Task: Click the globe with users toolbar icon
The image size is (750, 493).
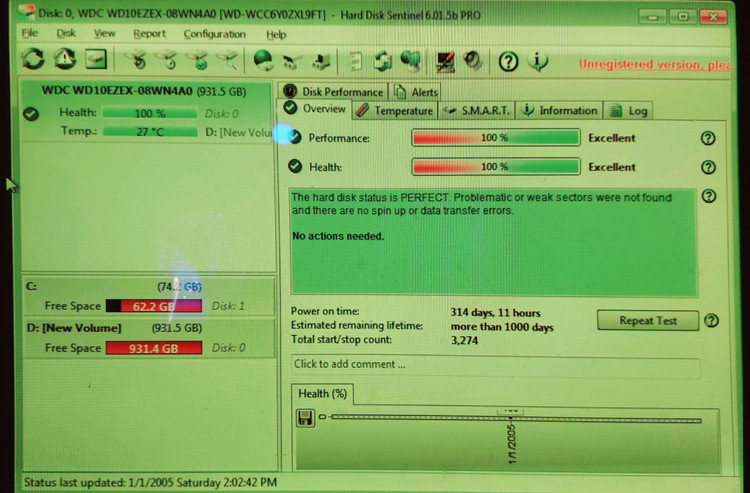Action: point(410,61)
